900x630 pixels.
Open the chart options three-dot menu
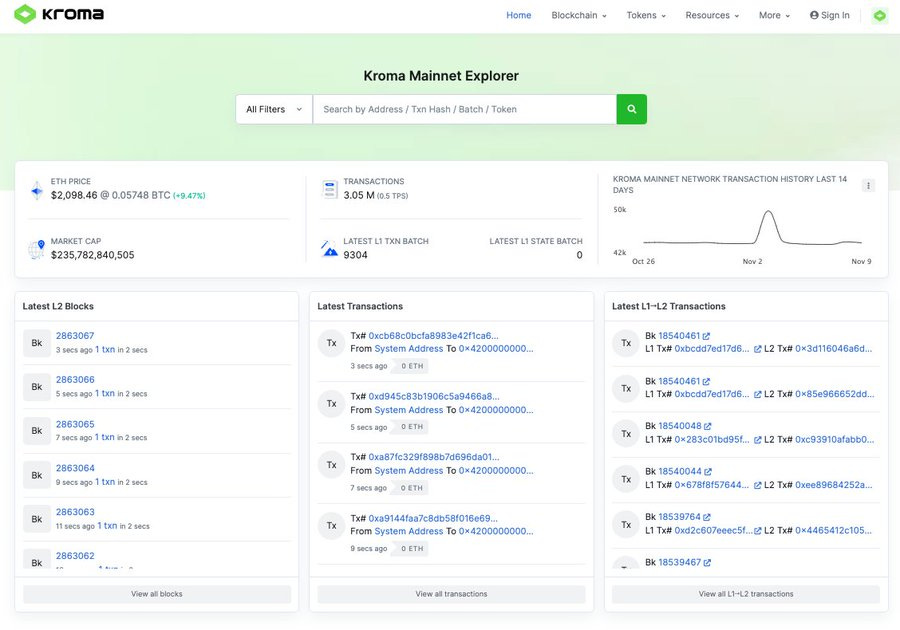[x=868, y=185]
